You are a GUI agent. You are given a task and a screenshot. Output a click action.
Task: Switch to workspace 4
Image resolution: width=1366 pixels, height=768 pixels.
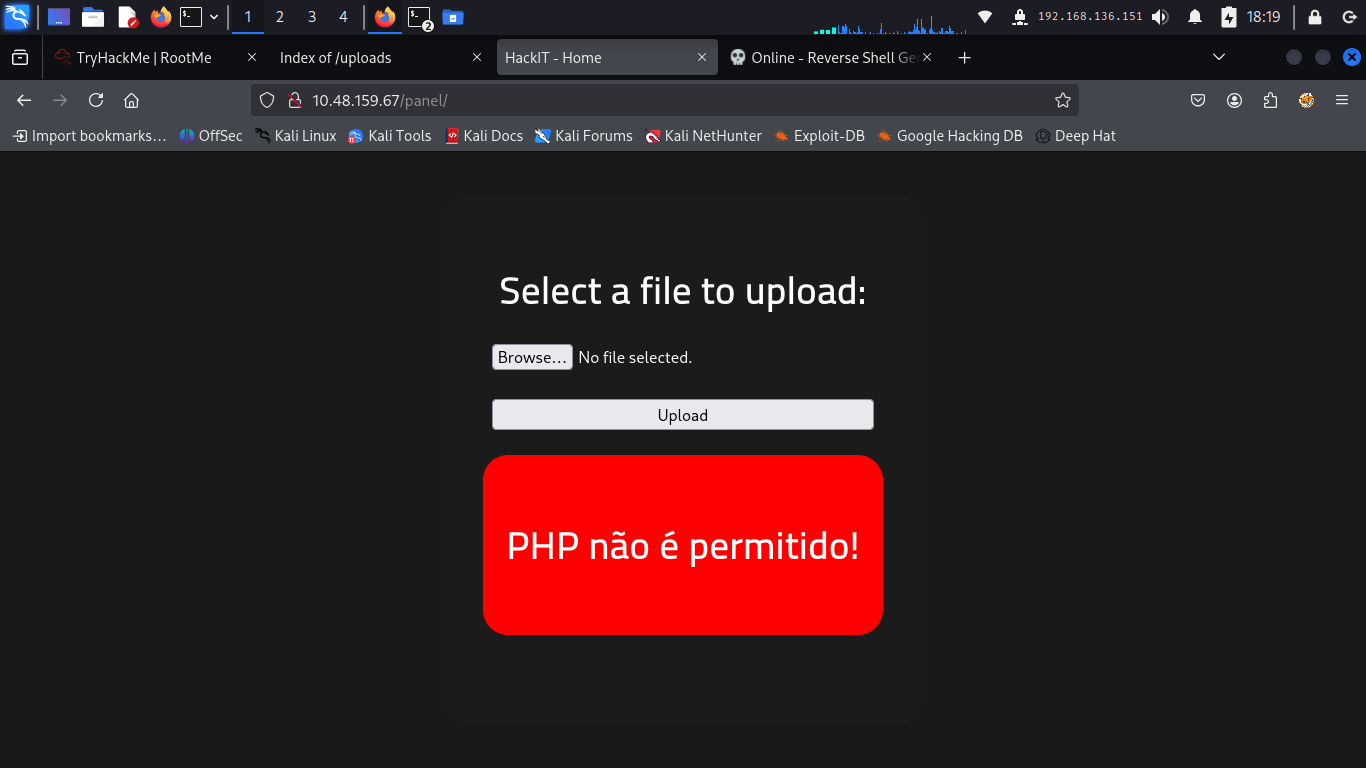click(x=344, y=17)
